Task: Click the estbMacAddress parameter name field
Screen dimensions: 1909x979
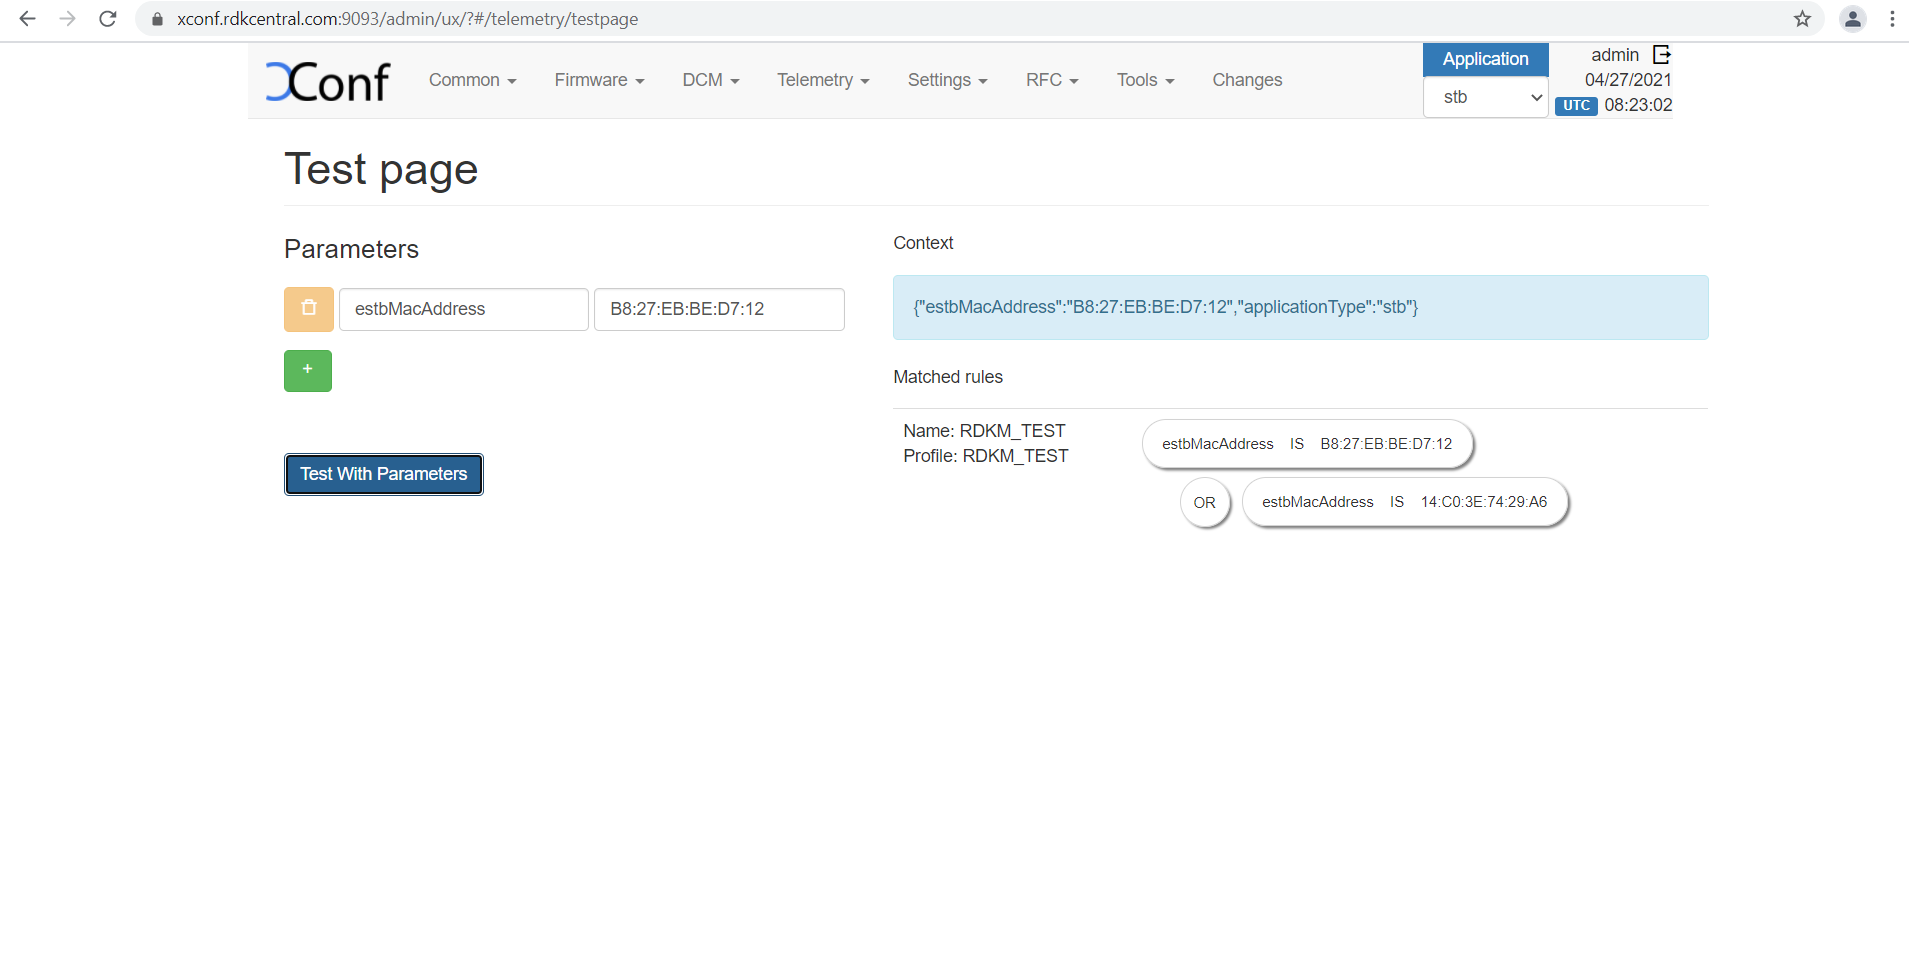Action: 463,309
